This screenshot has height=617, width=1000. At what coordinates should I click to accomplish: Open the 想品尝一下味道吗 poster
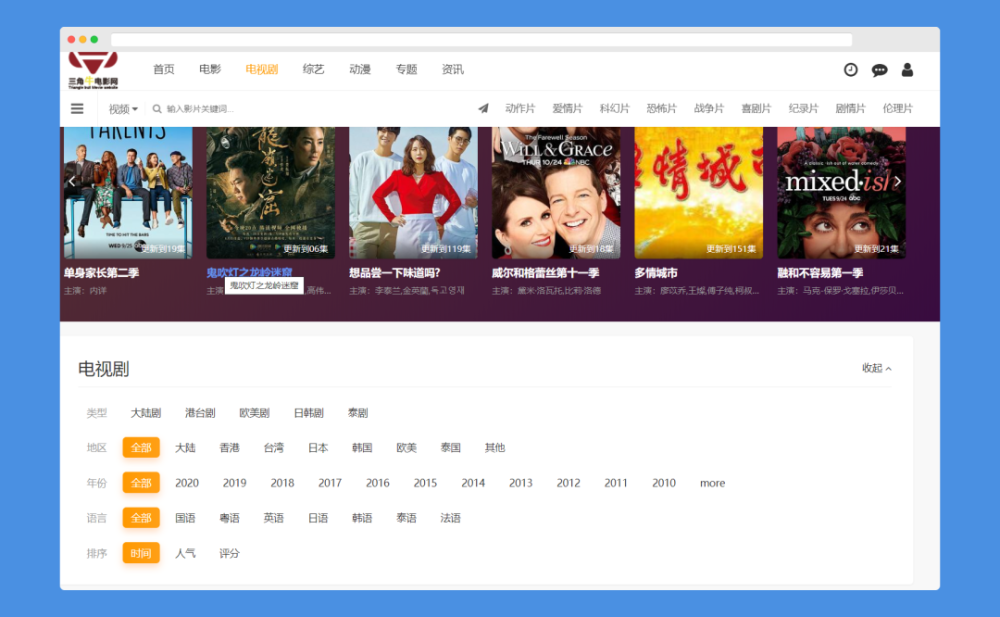pyautogui.click(x=413, y=193)
